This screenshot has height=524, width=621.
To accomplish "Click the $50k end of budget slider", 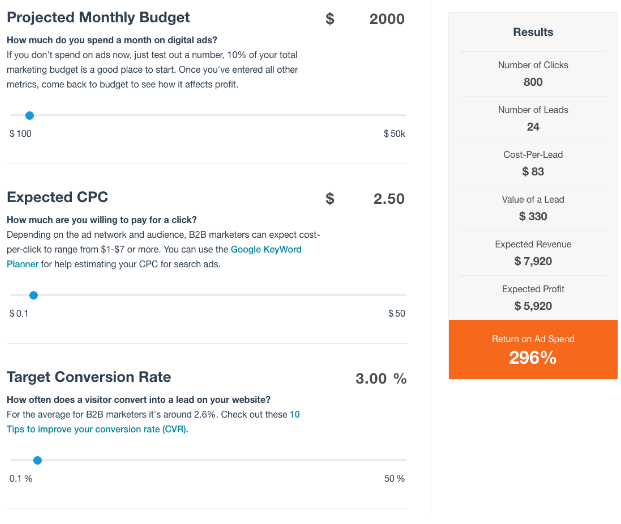I will click(x=394, y=133).
